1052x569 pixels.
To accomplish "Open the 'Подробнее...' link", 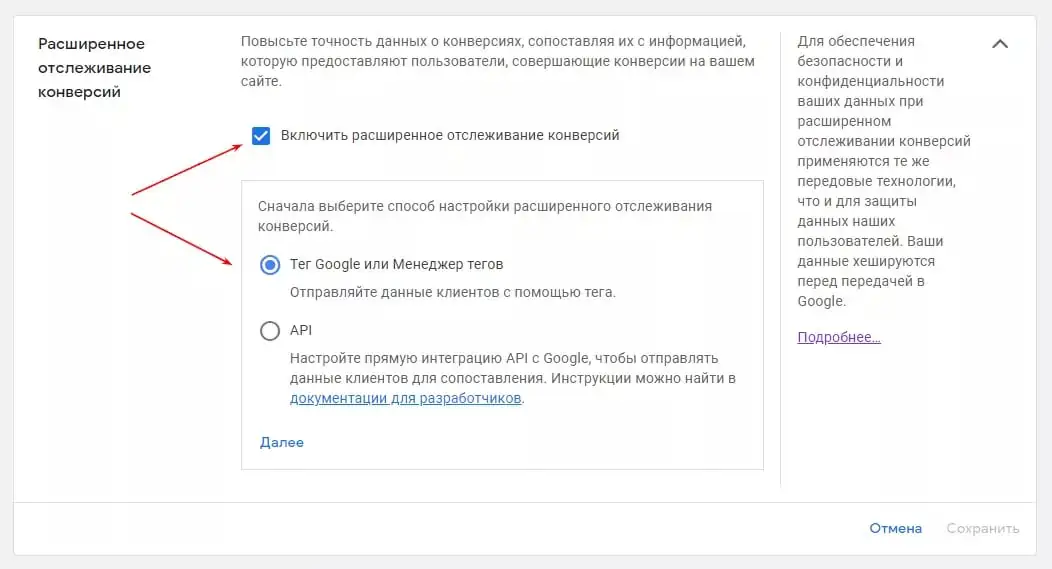I will (x=839, y=337).
